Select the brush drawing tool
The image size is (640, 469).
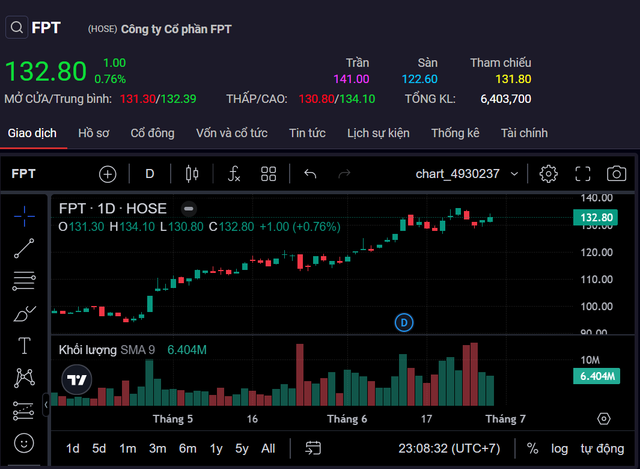pos(25,313)
